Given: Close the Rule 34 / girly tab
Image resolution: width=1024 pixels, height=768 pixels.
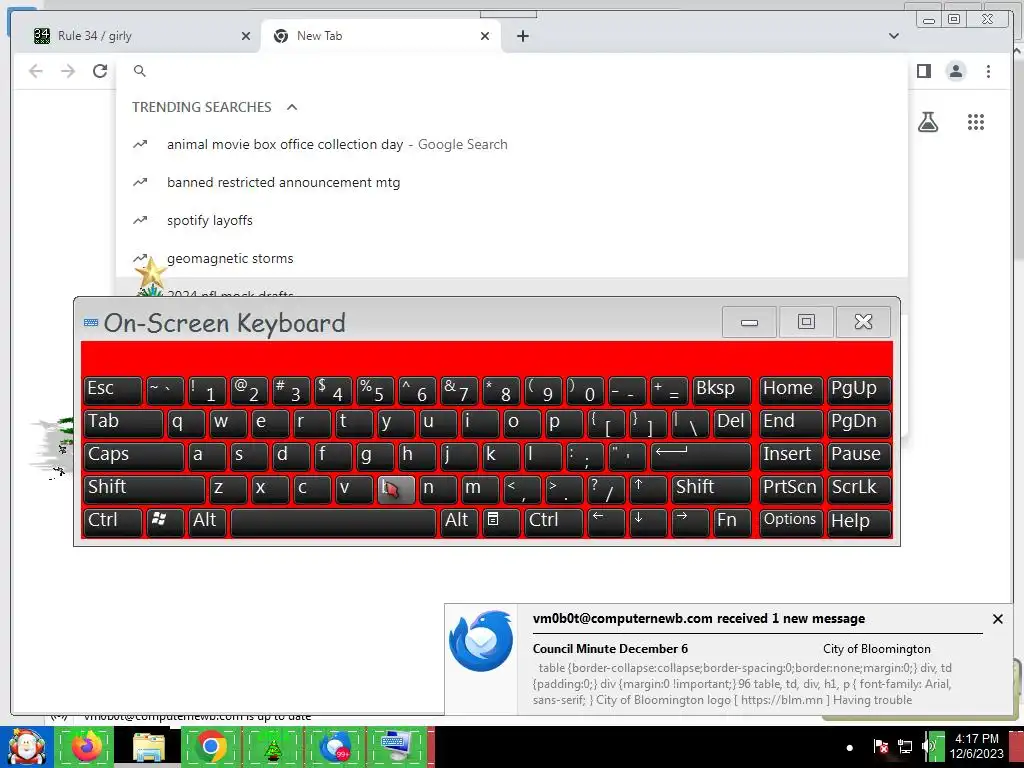Looking at the screenshot, I should pyautogui.click(x=246, y=36).
